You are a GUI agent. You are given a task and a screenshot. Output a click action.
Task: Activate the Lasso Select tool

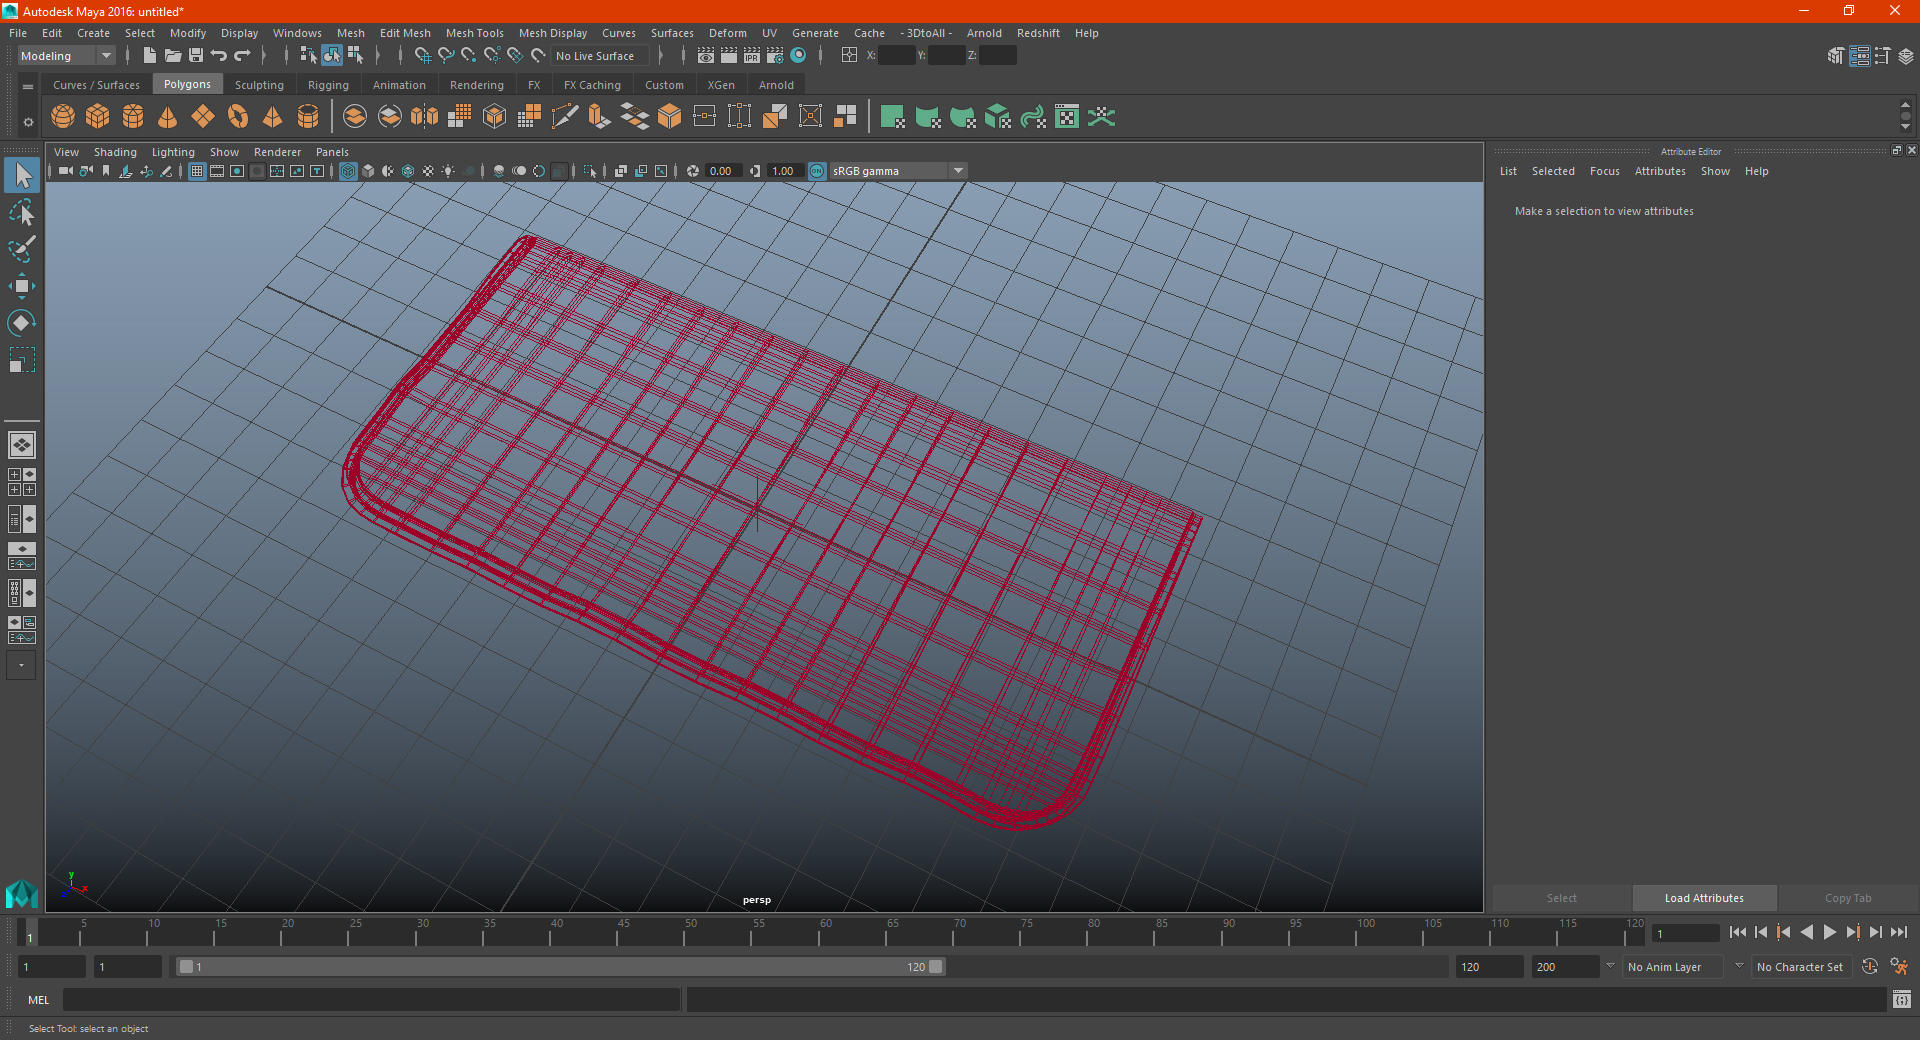[x=22, y=212]
